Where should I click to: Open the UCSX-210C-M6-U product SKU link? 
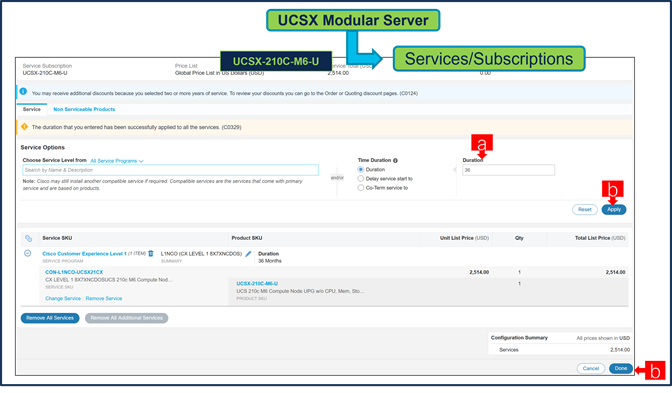coord(257,284)
